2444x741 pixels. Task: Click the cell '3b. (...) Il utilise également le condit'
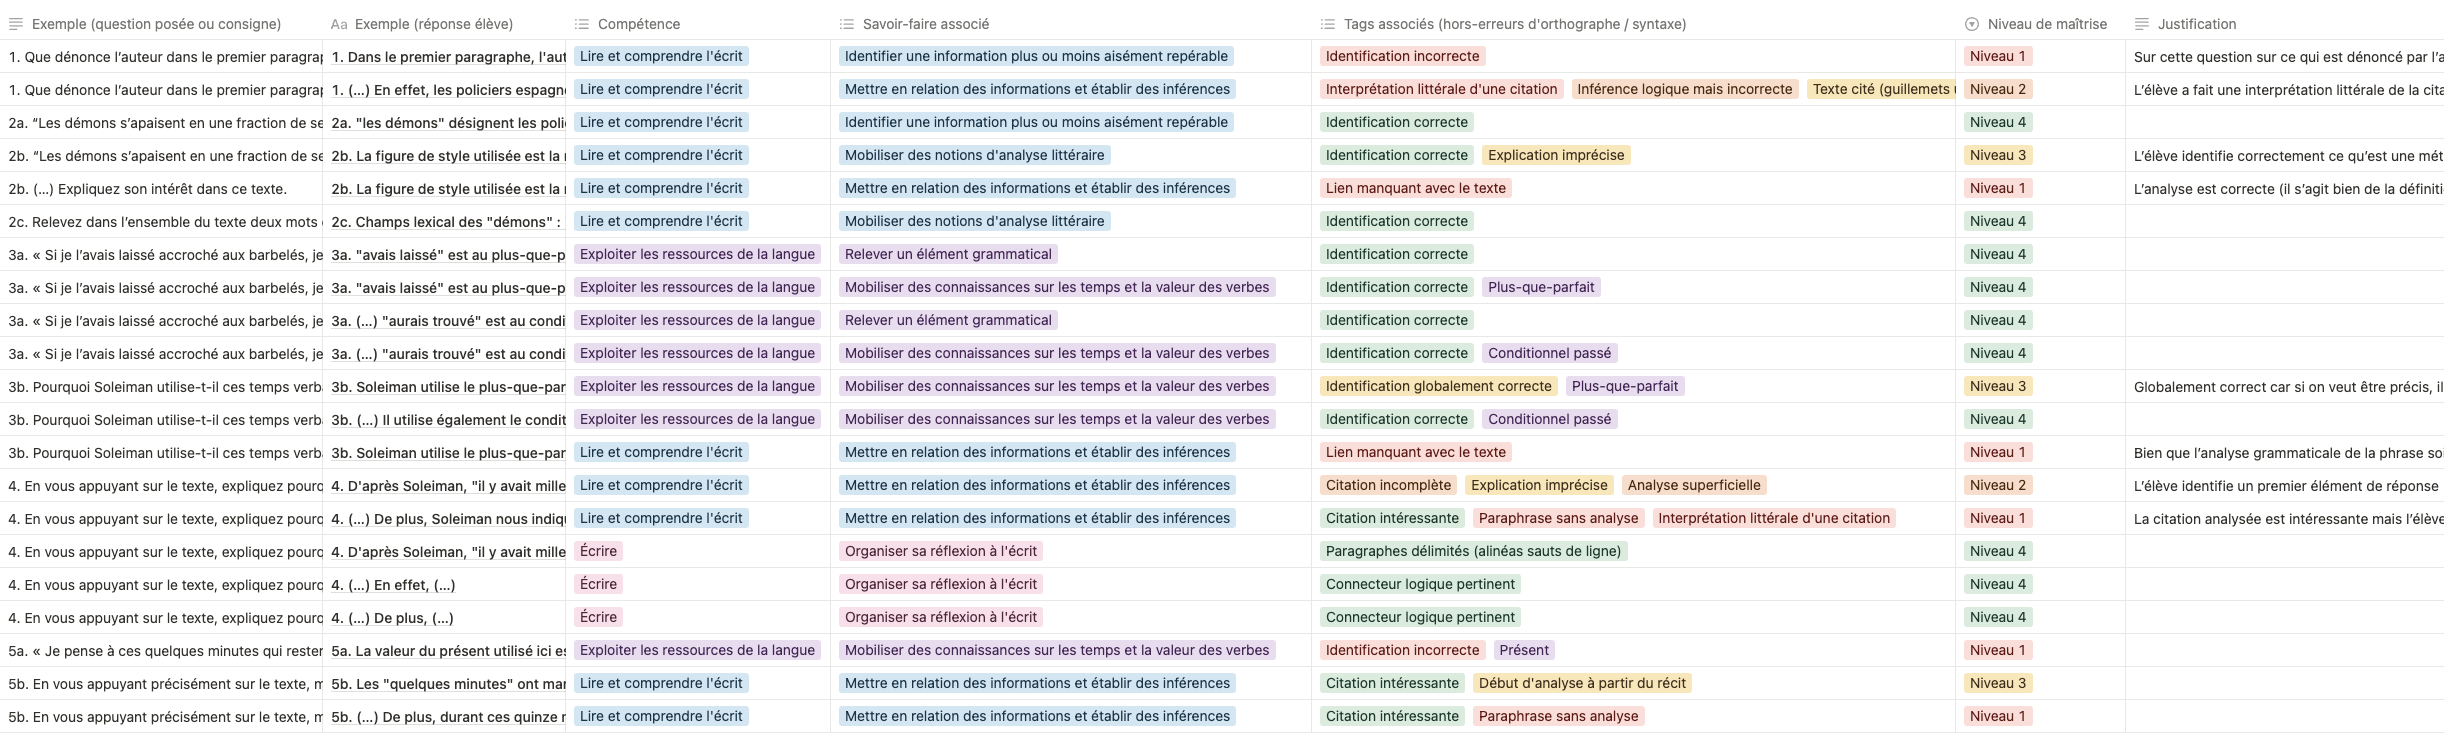point(444,420)
